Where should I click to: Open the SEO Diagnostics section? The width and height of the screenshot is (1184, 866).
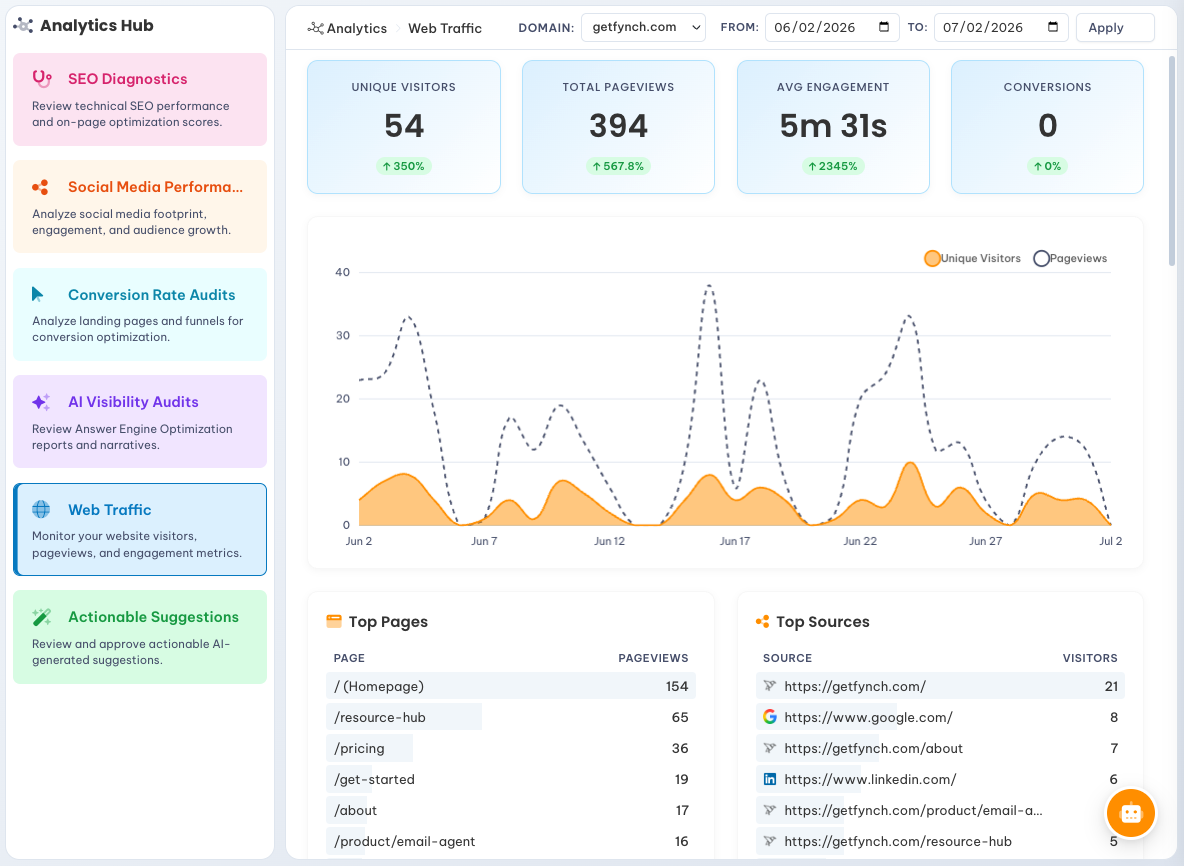coord(140,99)
